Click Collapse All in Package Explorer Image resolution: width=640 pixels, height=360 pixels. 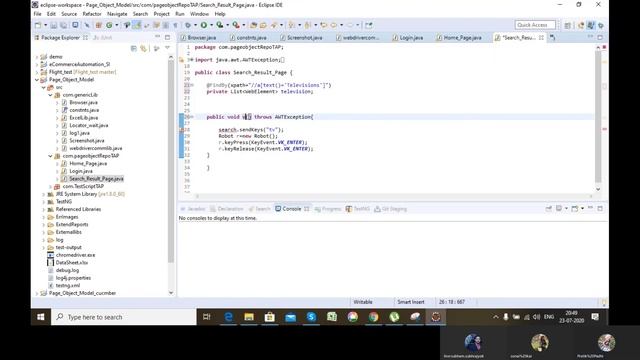click(133, 49)
